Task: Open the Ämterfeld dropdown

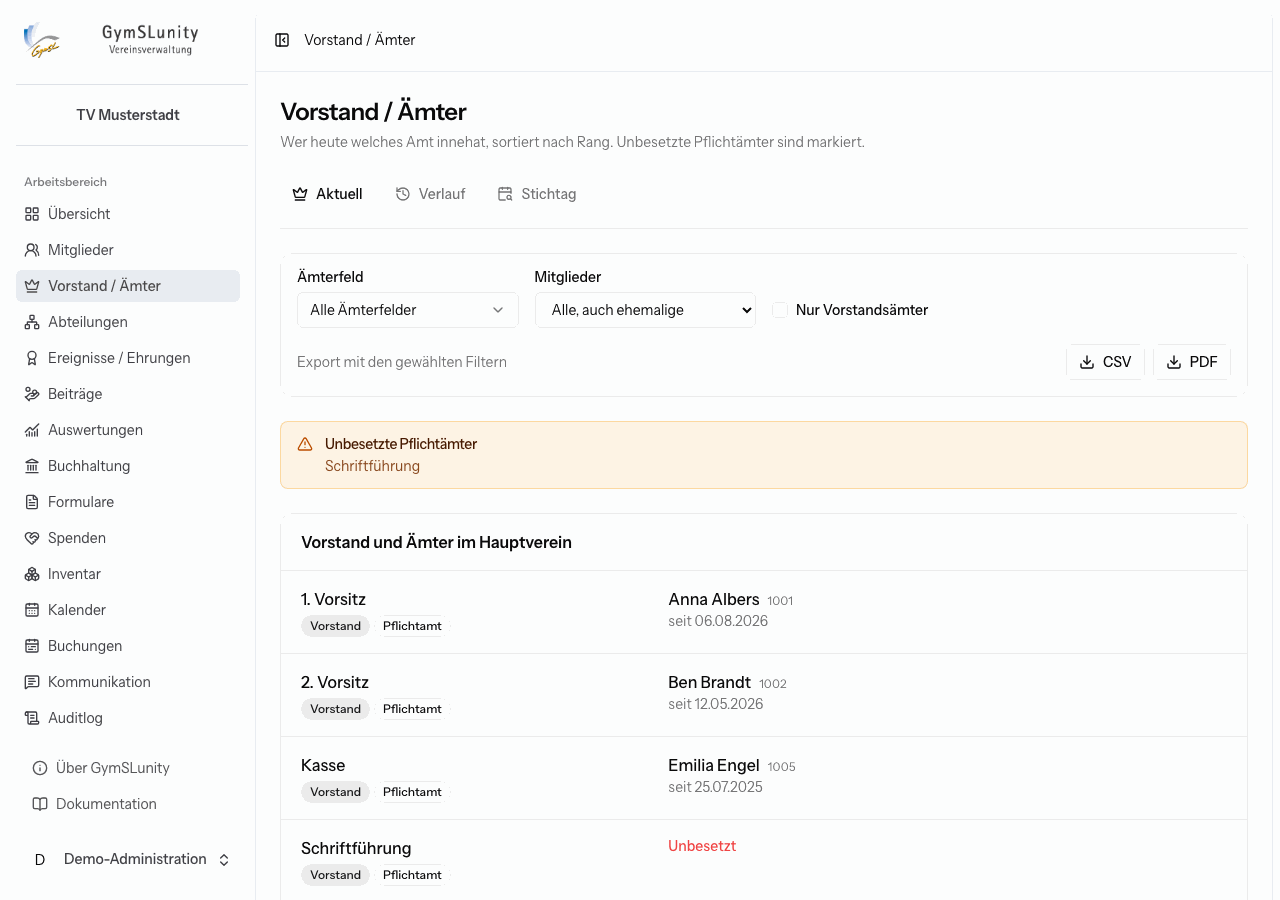Action: [408, 310]
